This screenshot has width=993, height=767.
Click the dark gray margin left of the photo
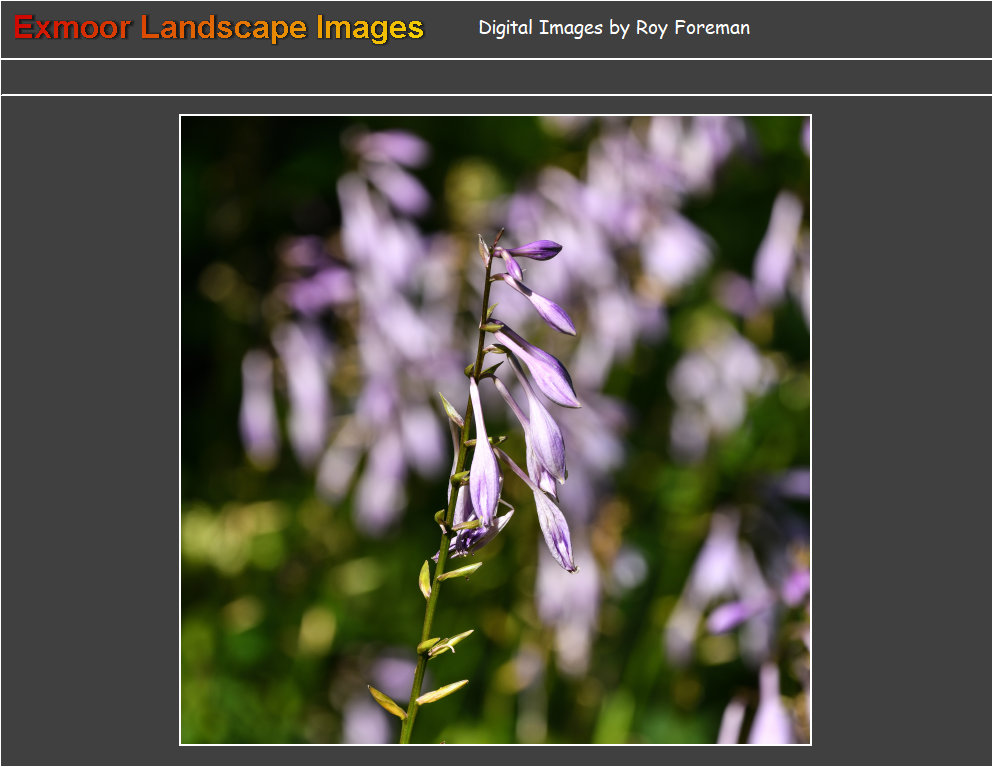90,430
